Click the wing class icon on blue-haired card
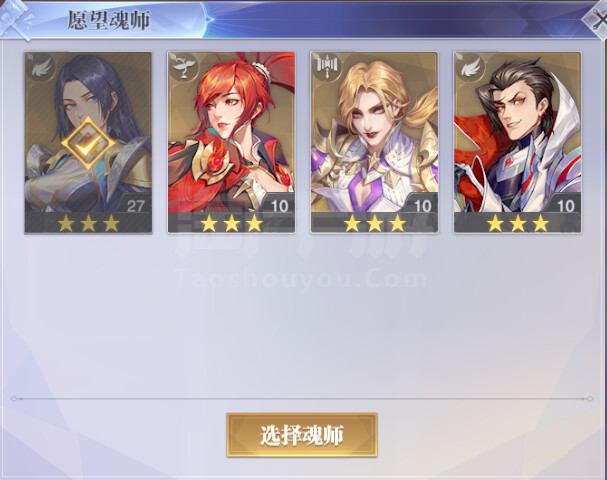 pos(41,67)
